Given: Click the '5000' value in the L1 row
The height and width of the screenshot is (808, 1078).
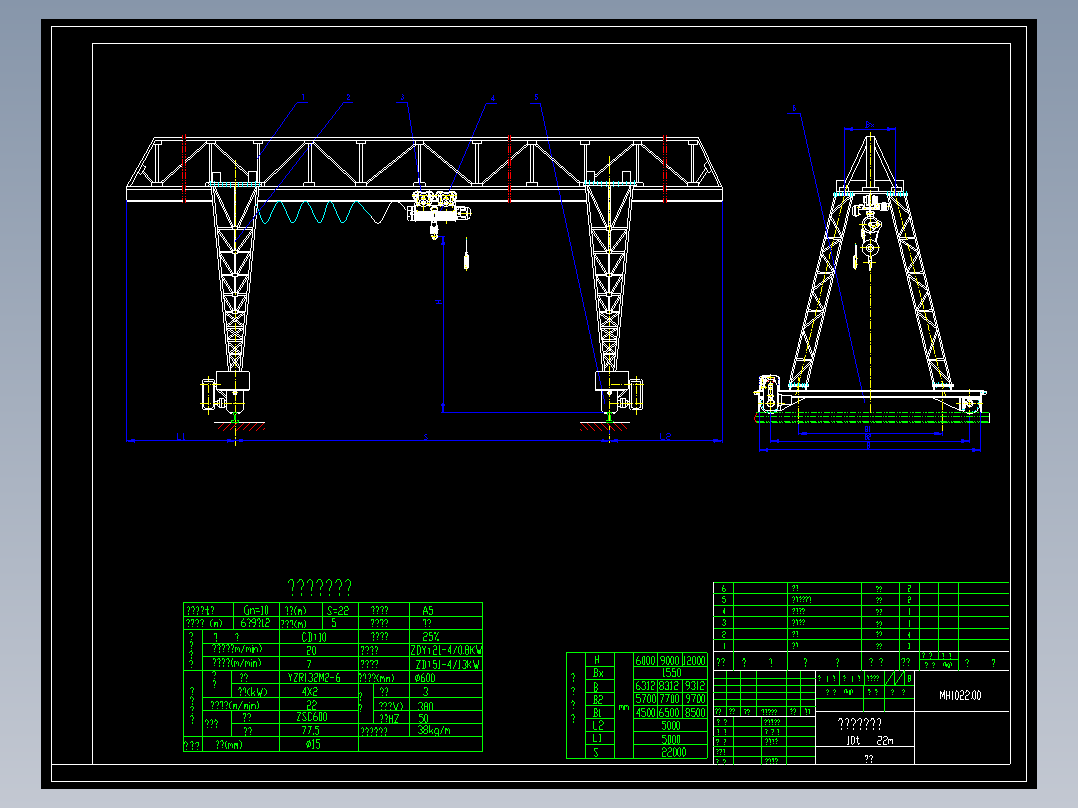Looking at the screenshot, I should (x=671, y=739).
